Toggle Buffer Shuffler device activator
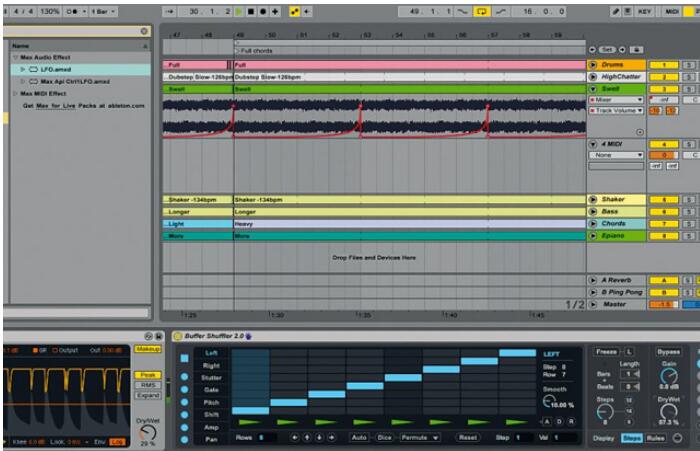This screenshot has width=700, height=451. (x=177, y=336)
